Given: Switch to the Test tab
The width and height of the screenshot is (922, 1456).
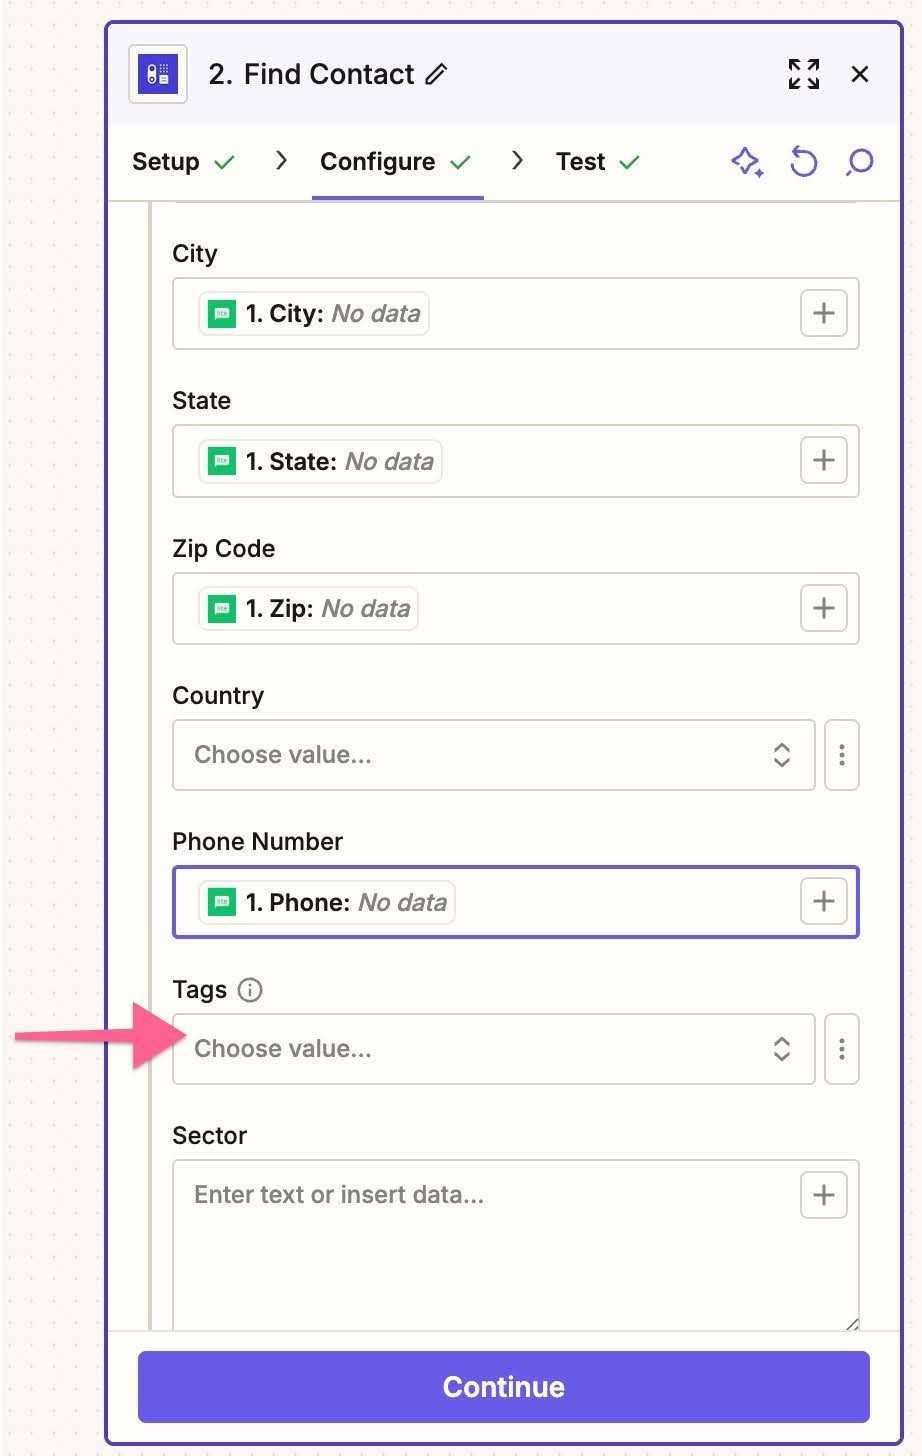Looking at the screenshot, I should tap(582, 162).
